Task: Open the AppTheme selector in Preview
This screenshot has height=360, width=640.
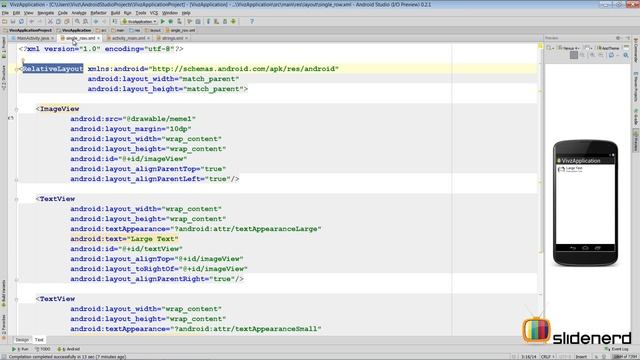Action: click(x=608, y=48)
